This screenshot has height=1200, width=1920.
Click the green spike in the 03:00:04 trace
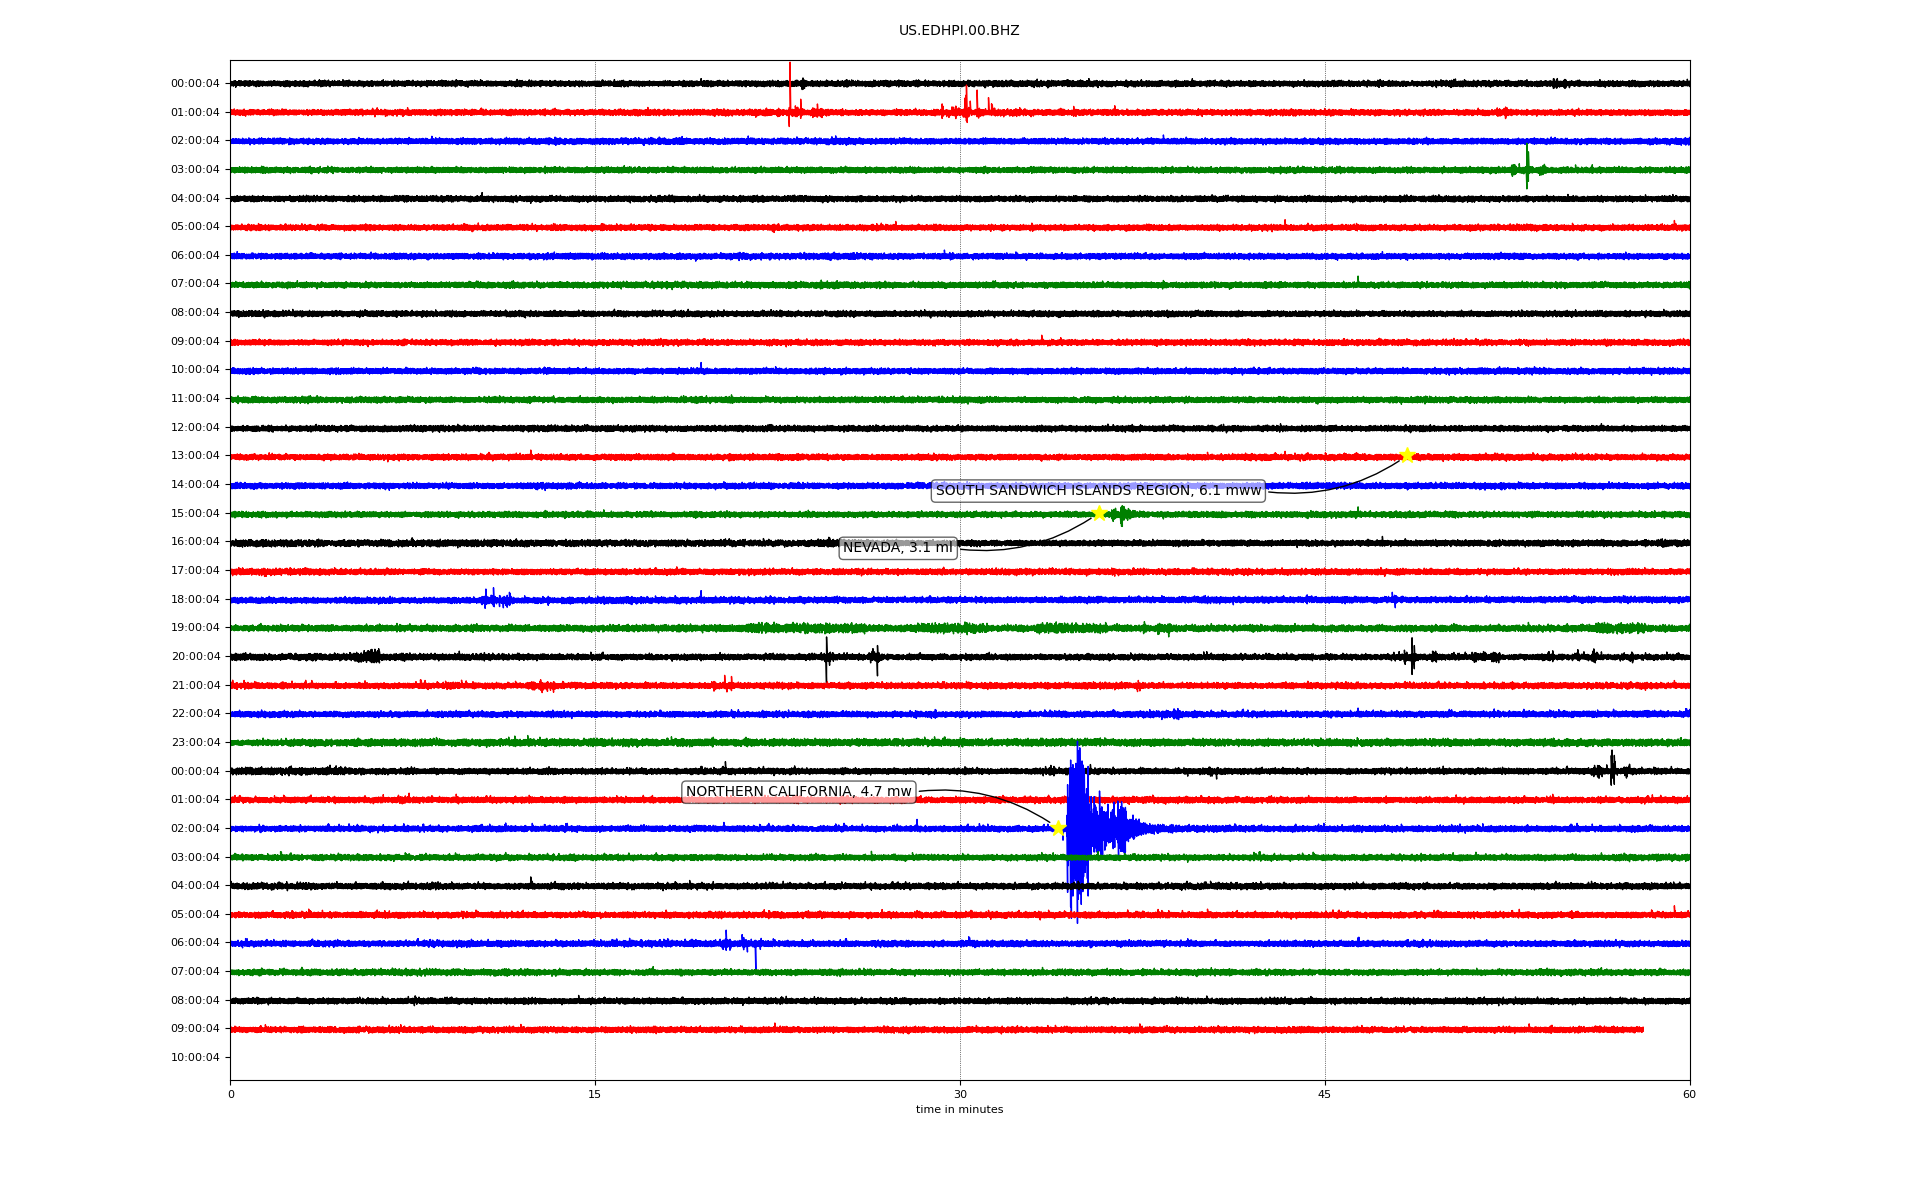pyautogui.click(x=1527, y=168)
